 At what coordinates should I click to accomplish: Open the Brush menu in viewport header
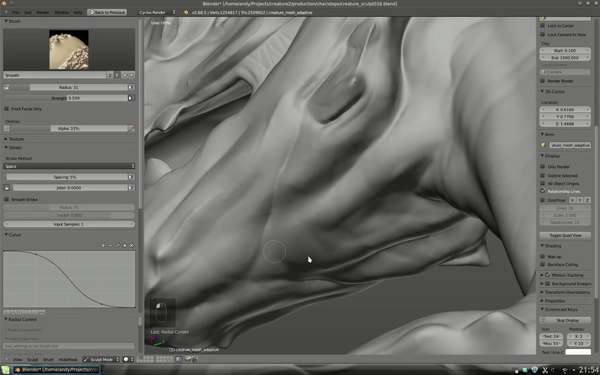click(48, 360)
